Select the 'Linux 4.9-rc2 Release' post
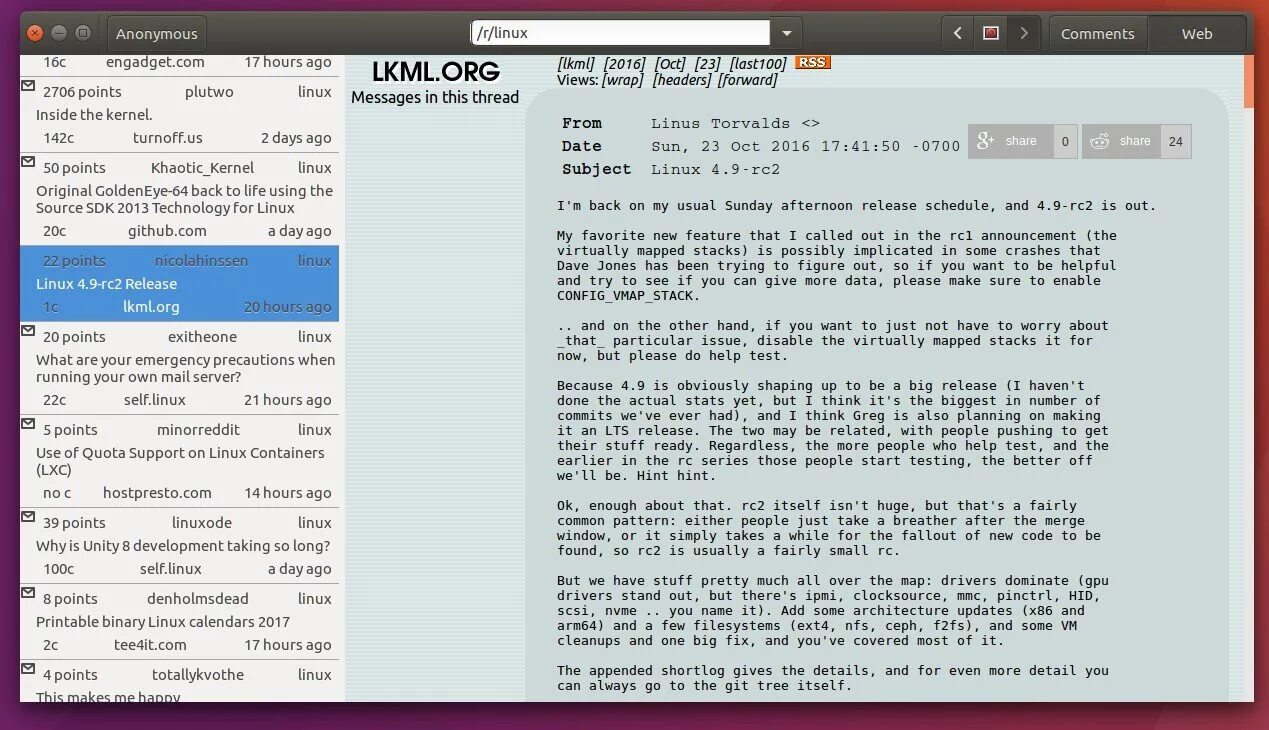The width and height of the screenshot is (1269, 730). click(106, 284)
